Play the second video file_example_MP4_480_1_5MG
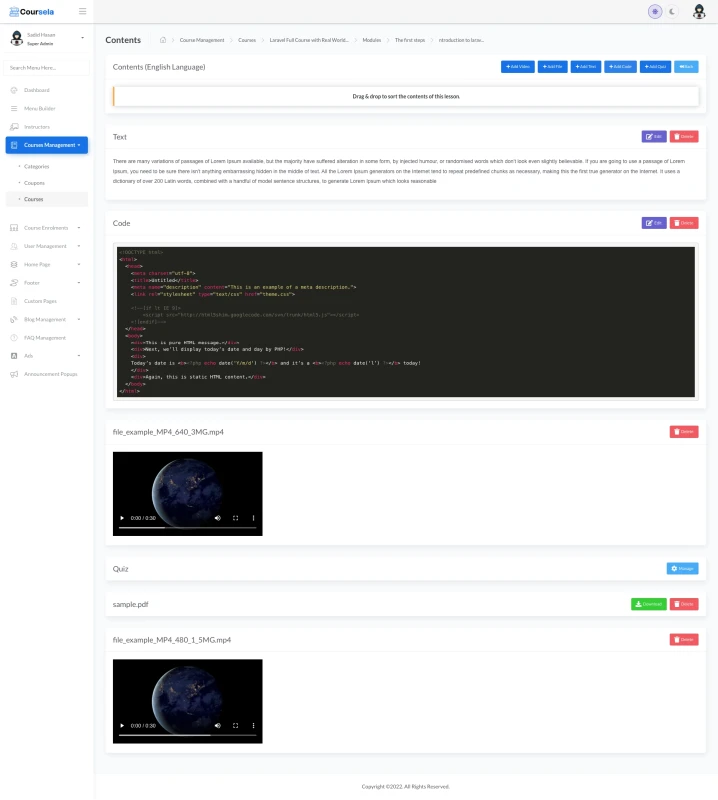This screenshot has width=718, height=800. pyautogui.click(x=123, y=725)
